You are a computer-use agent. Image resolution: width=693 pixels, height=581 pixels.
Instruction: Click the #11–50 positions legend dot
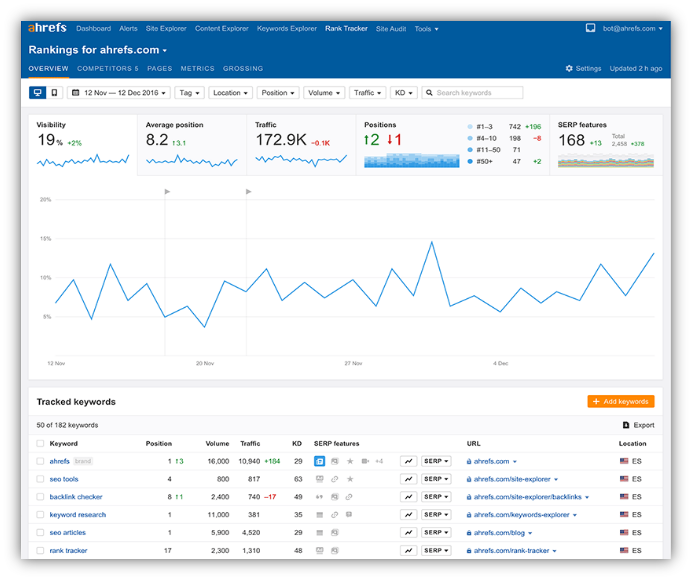(x=470, y=150)
